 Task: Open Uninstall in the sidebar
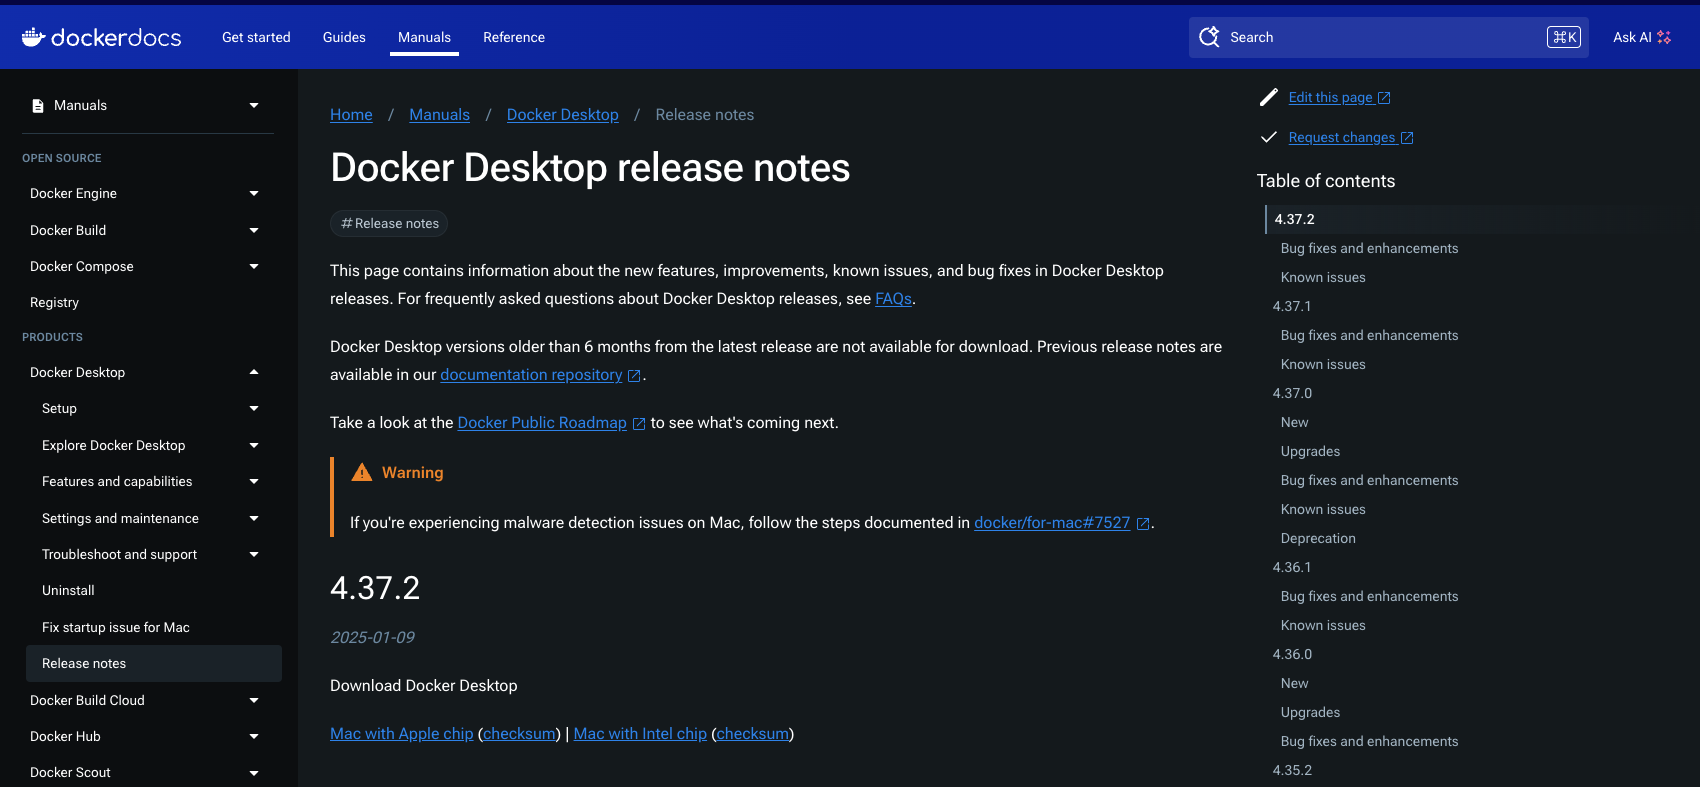[x=68, y=590]
